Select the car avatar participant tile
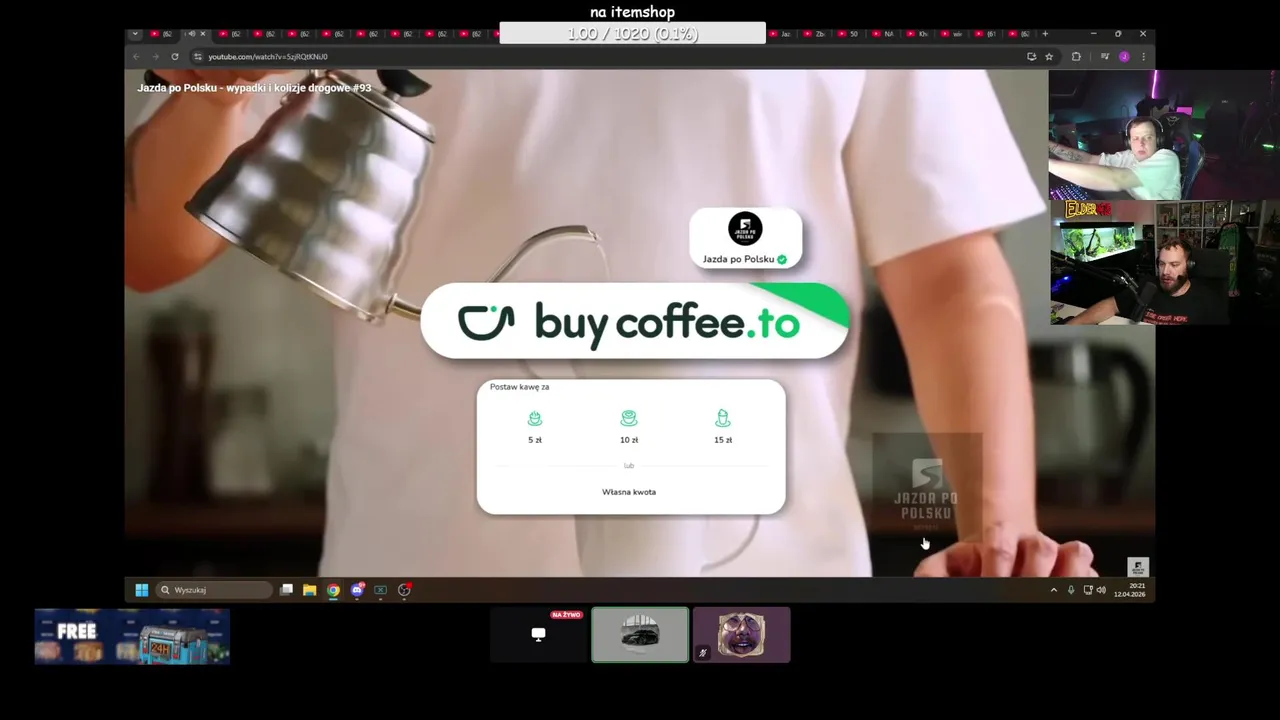 (640, 634)
